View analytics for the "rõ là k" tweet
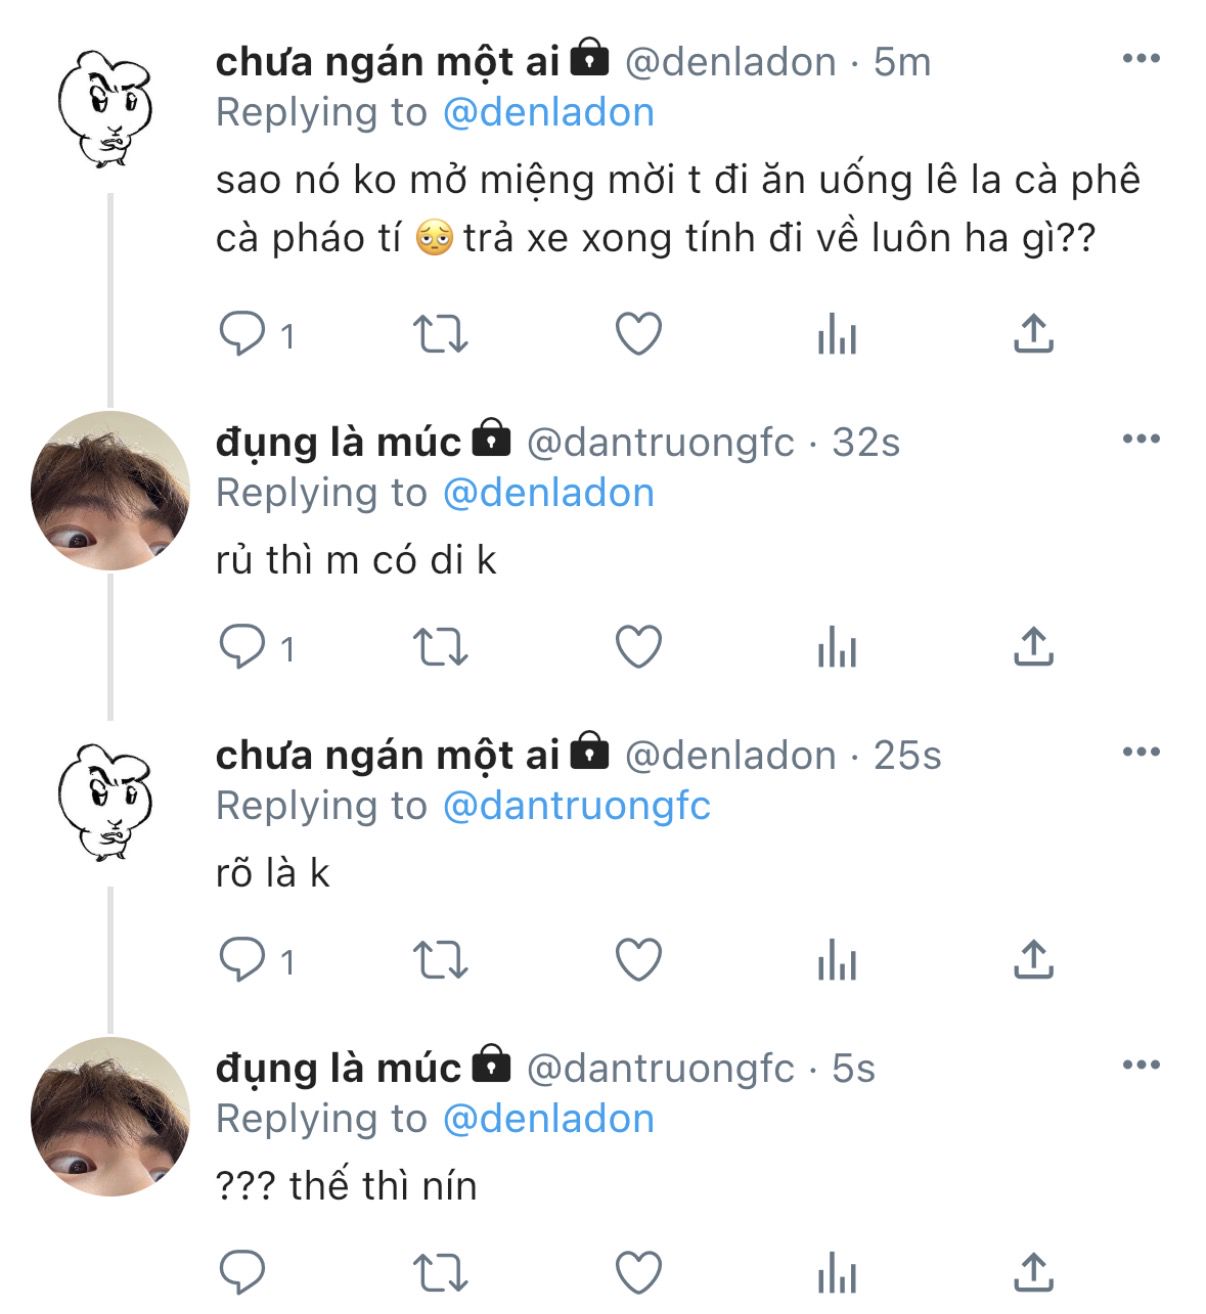This screenshot has width=1206, height=1314. 837,960
